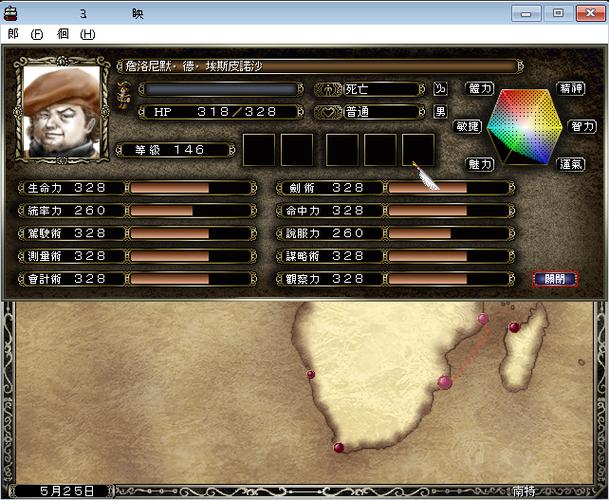609x500 pixels.
Task: Click the 觀察力 328 progress bar
Action: click(x=449, y=279)
